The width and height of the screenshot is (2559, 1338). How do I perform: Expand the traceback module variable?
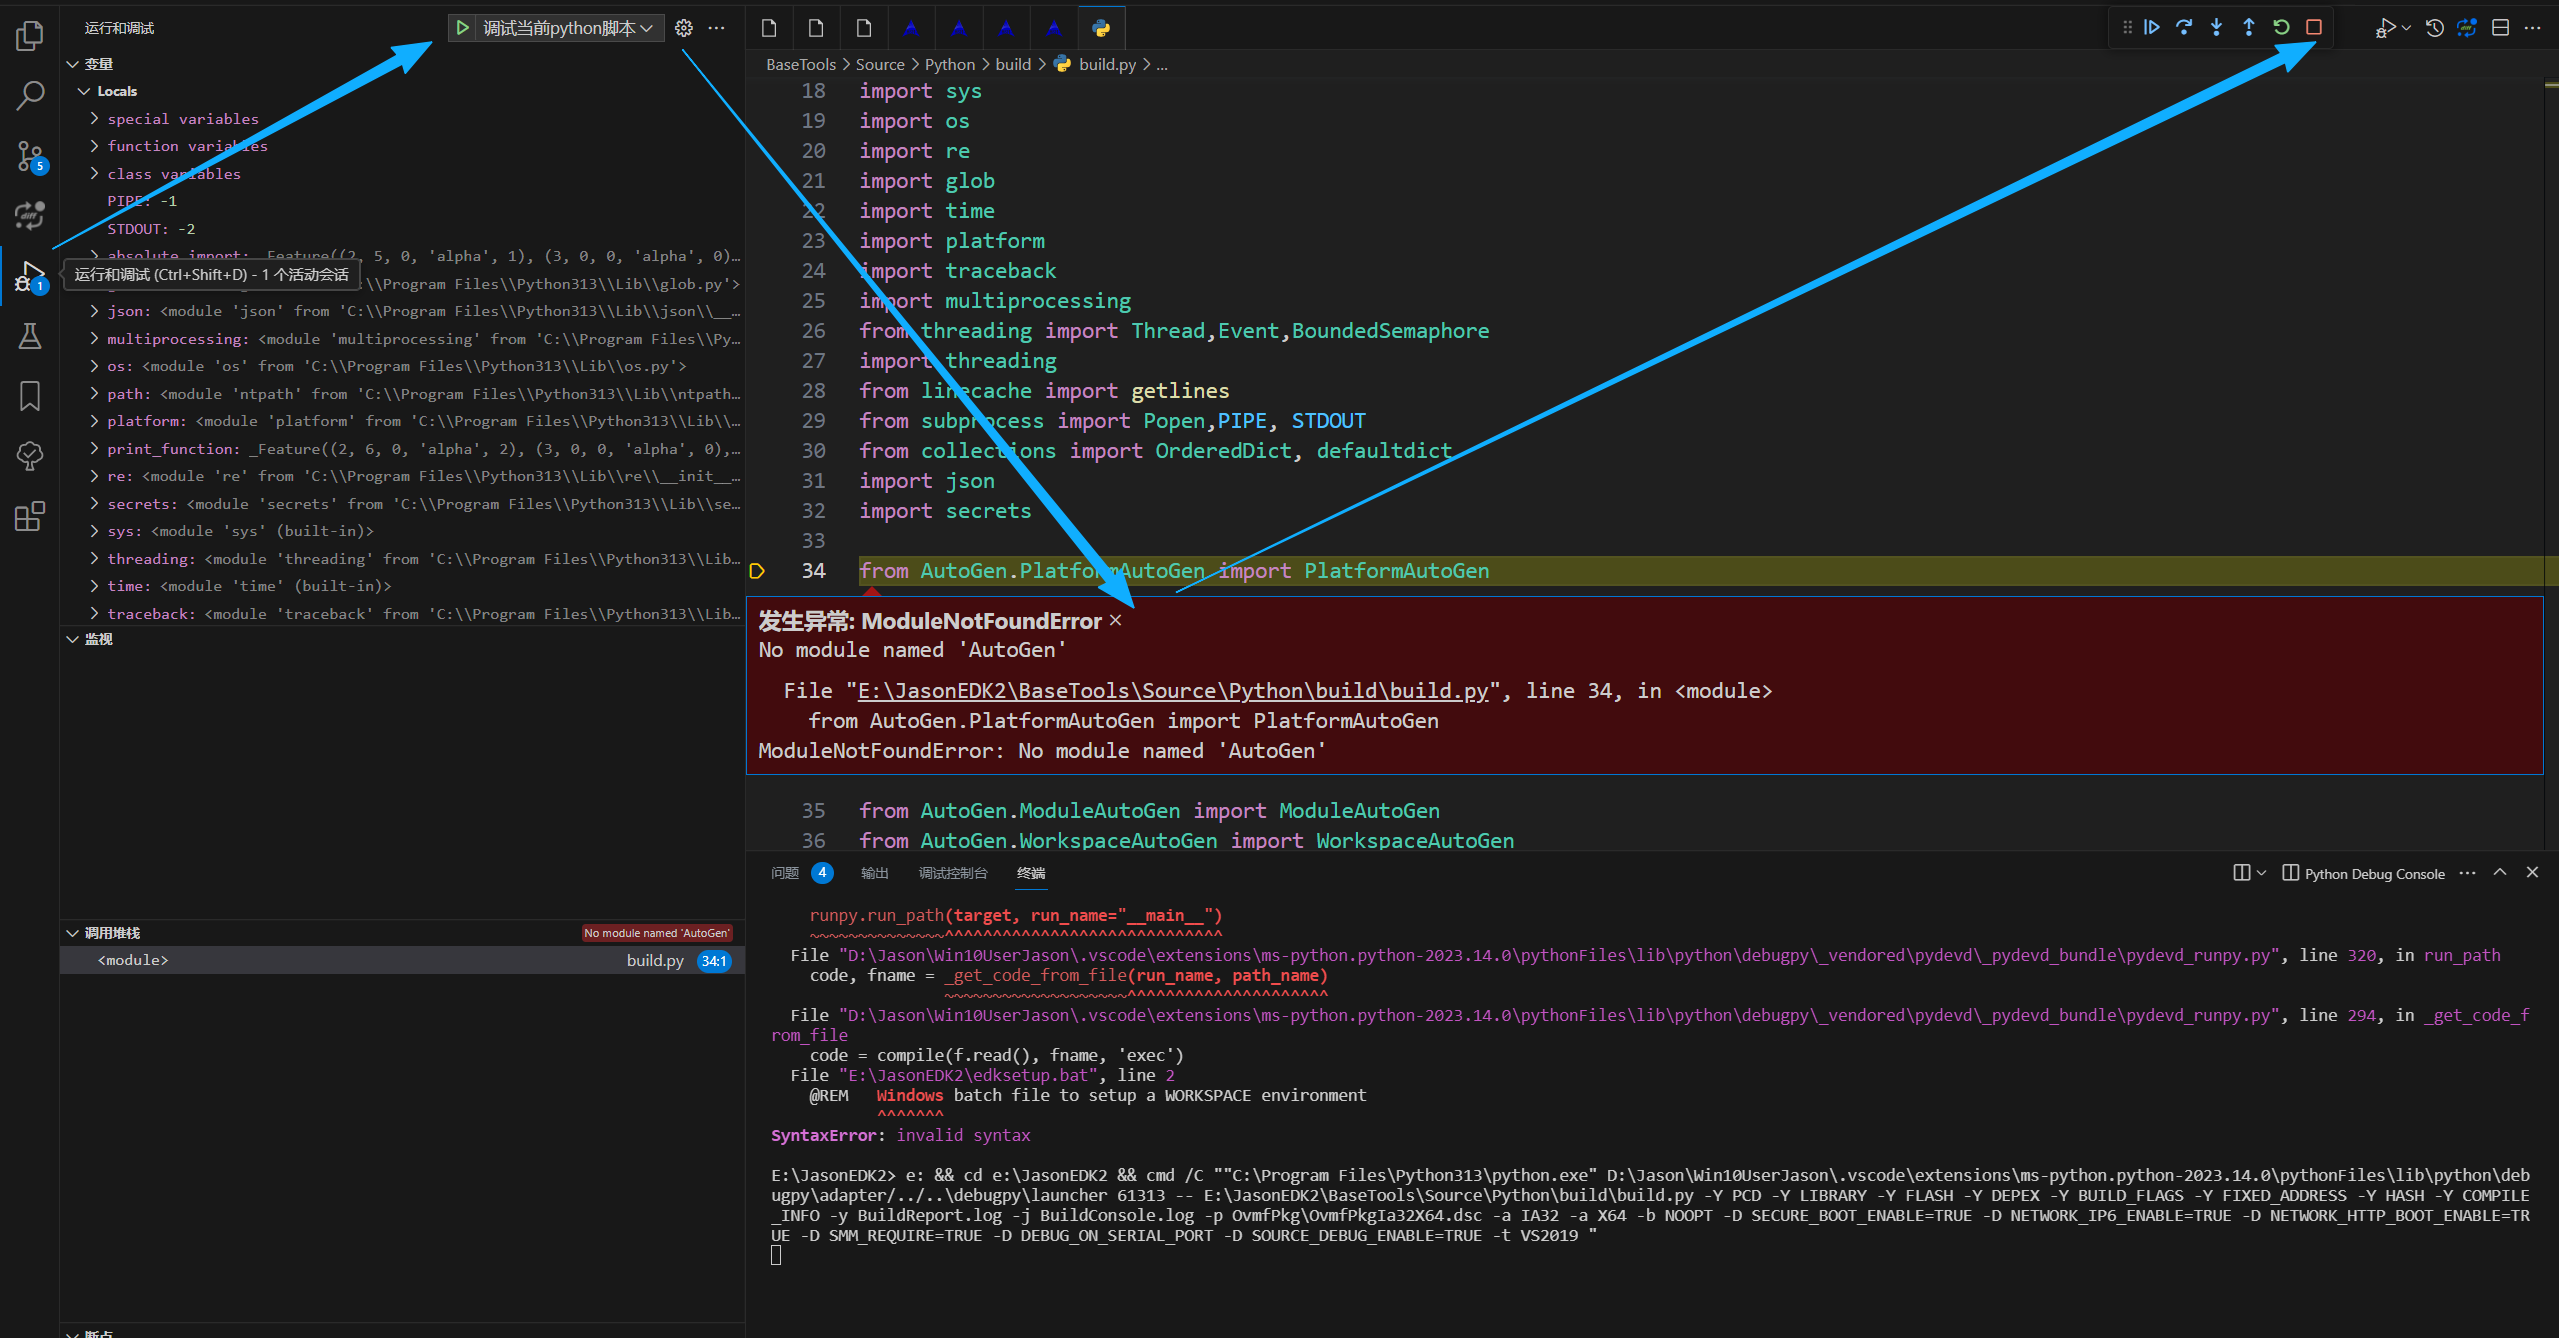click(94, 614)
